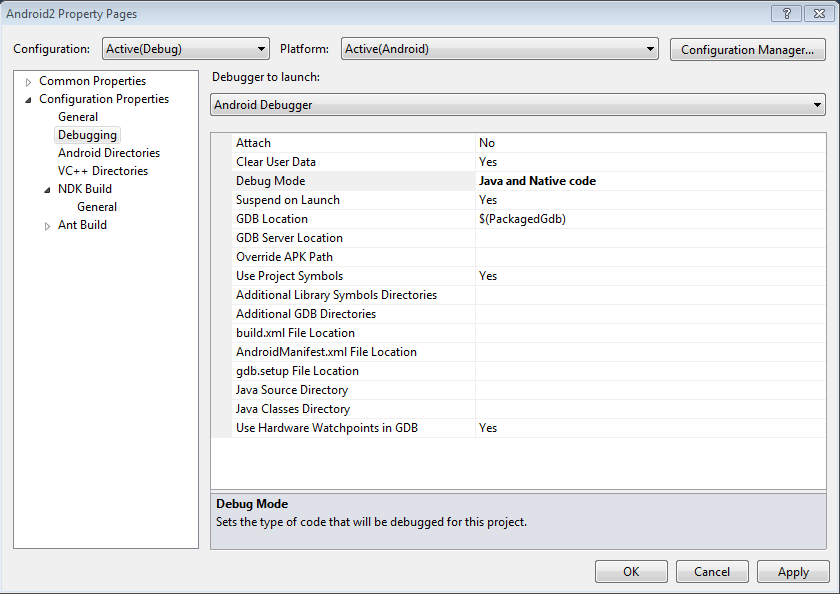Image resolution: width=840 pixels, height=594 pixels.
Task: Select Android Directories in the tree
Action: [x=109, y=153]
